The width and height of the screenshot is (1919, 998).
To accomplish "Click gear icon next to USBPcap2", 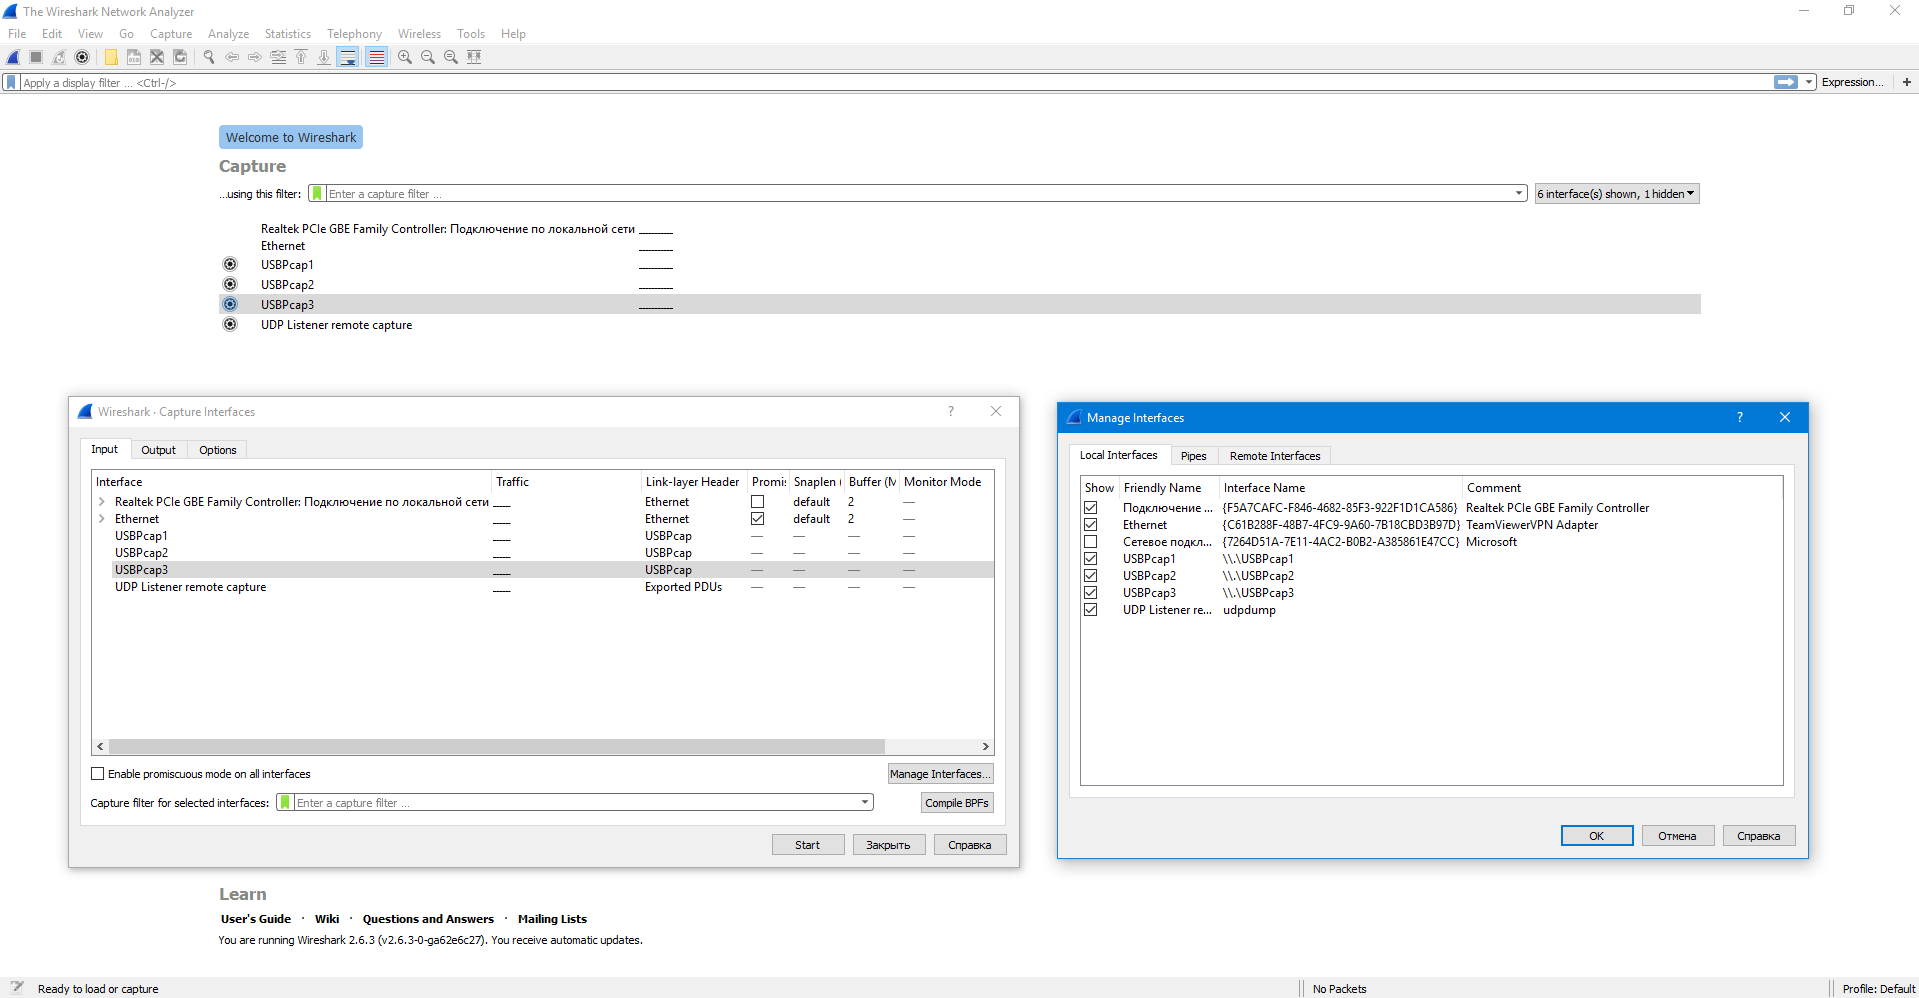I will [230, 284].
